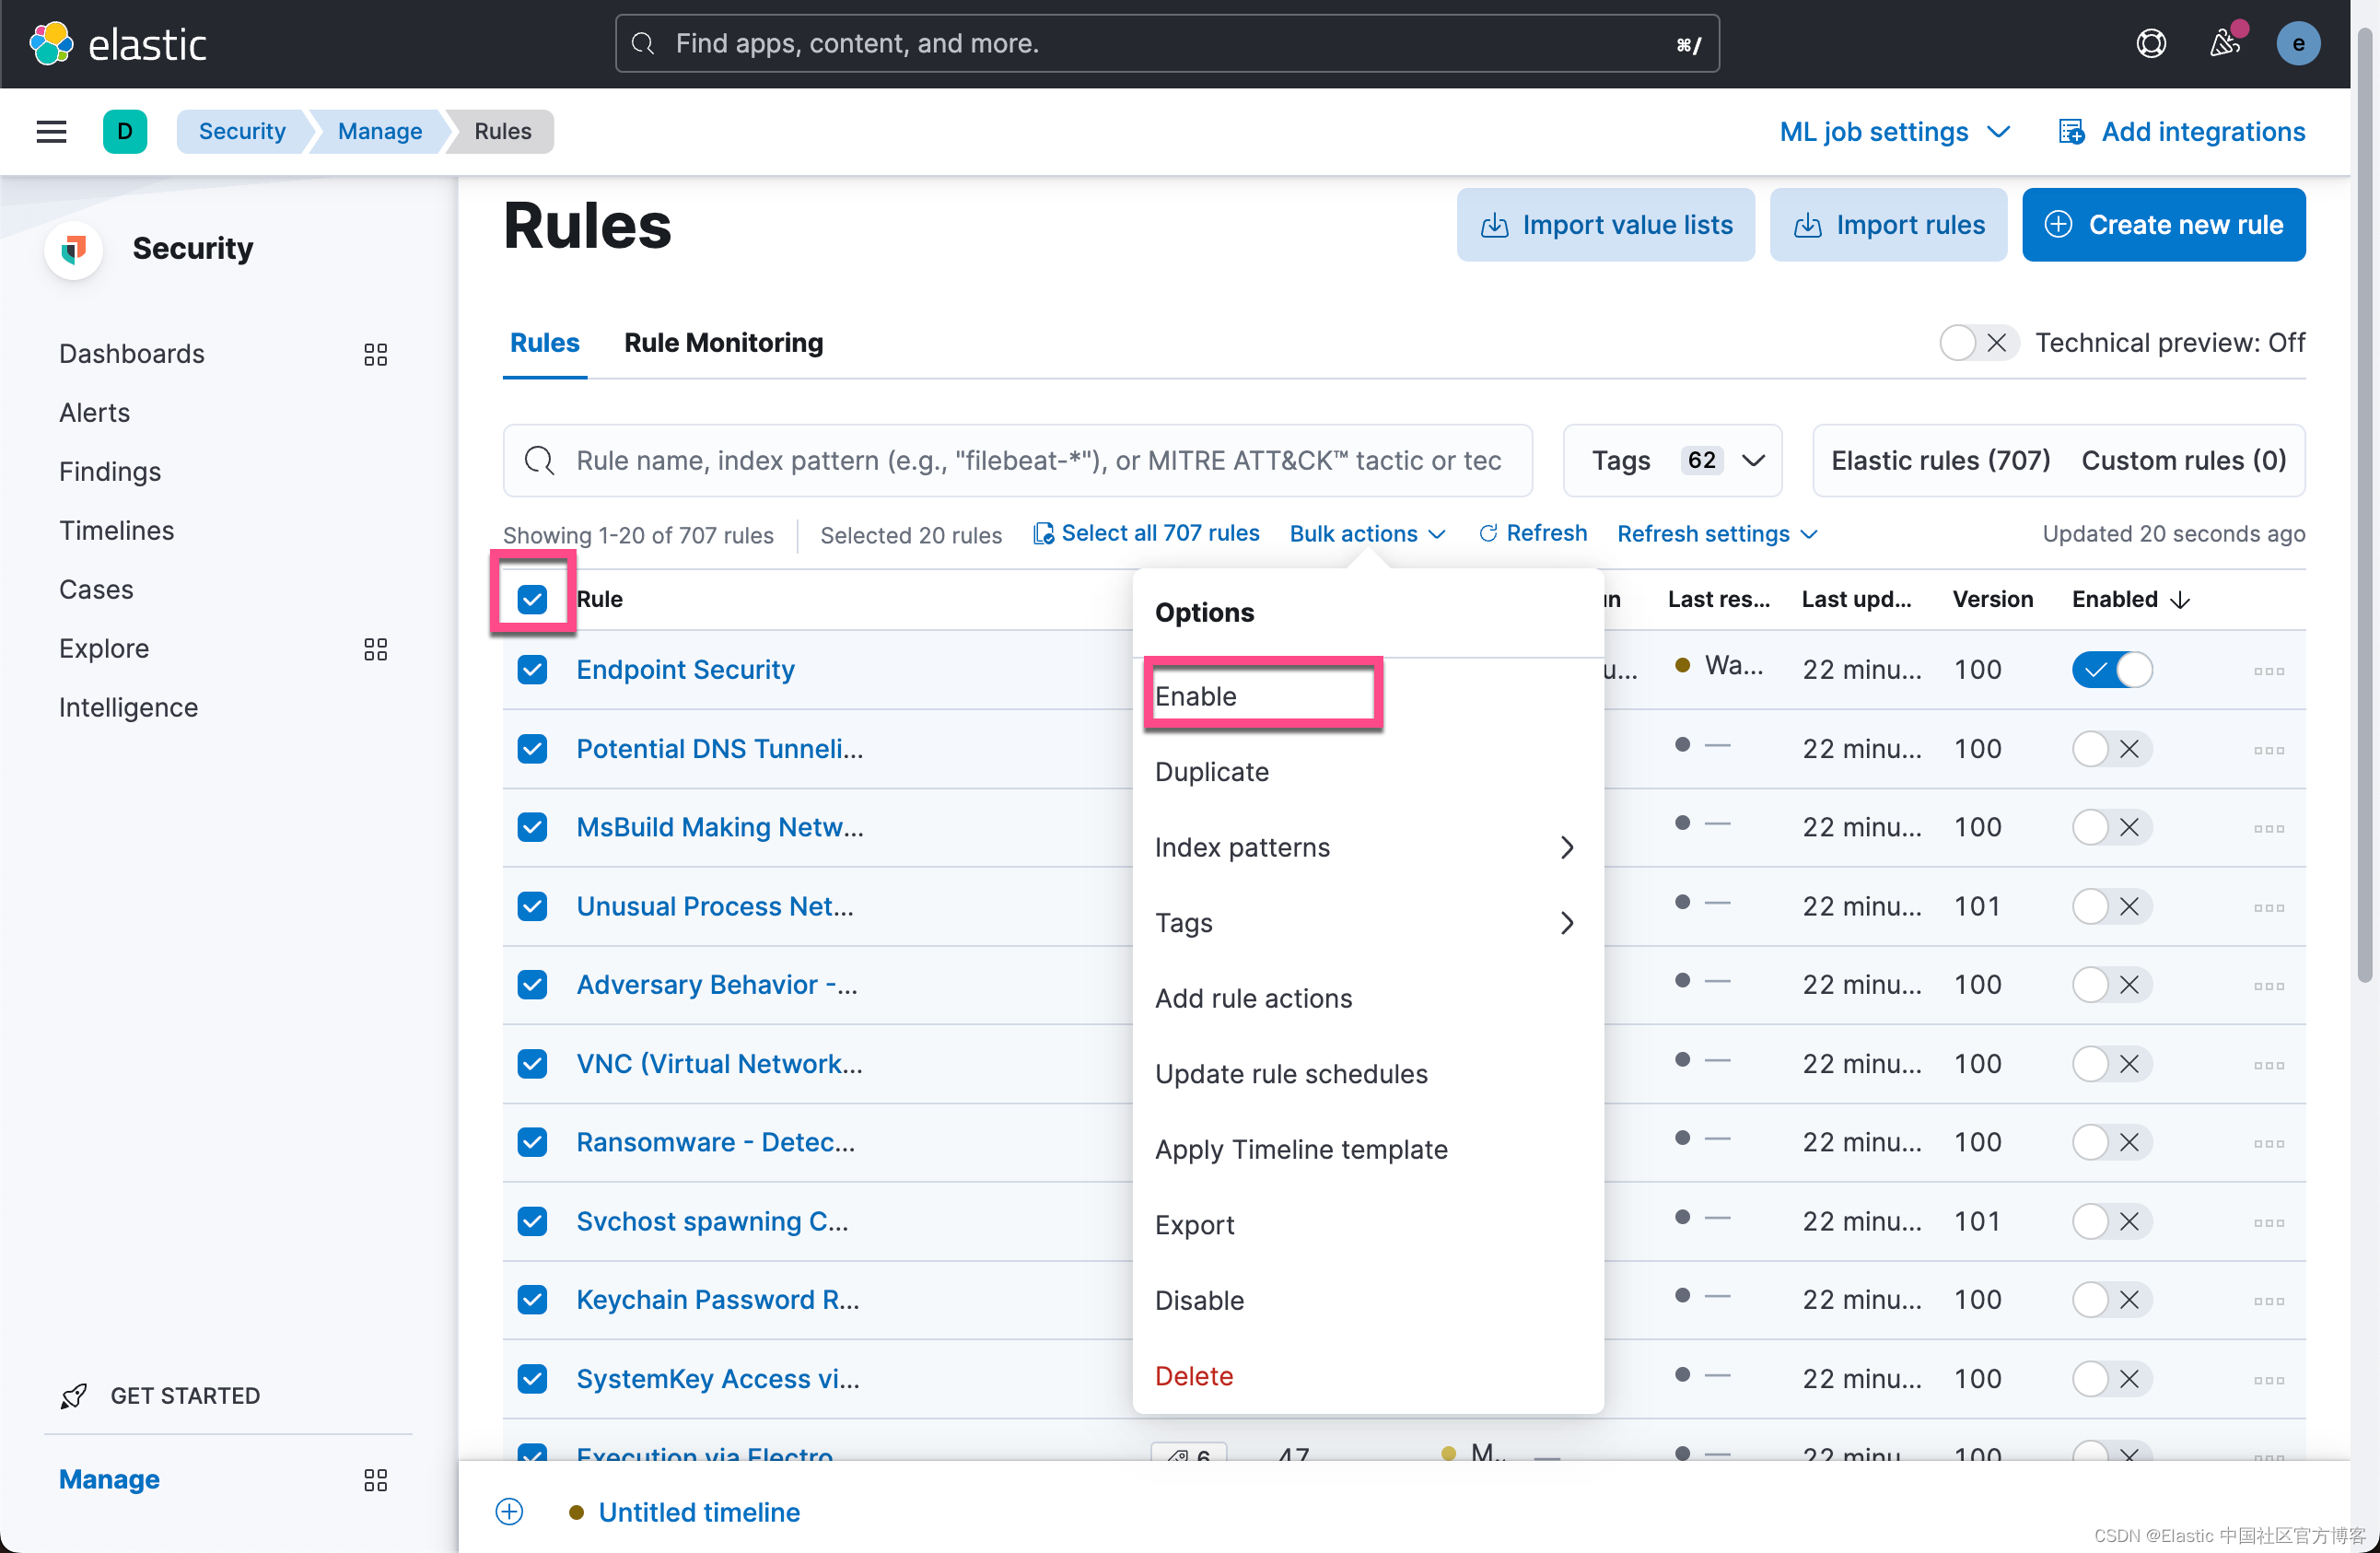This screenshot has height=1553, width=2380.
Task: Click the Security shield logo in sidebar
Action: pos(73,249)
